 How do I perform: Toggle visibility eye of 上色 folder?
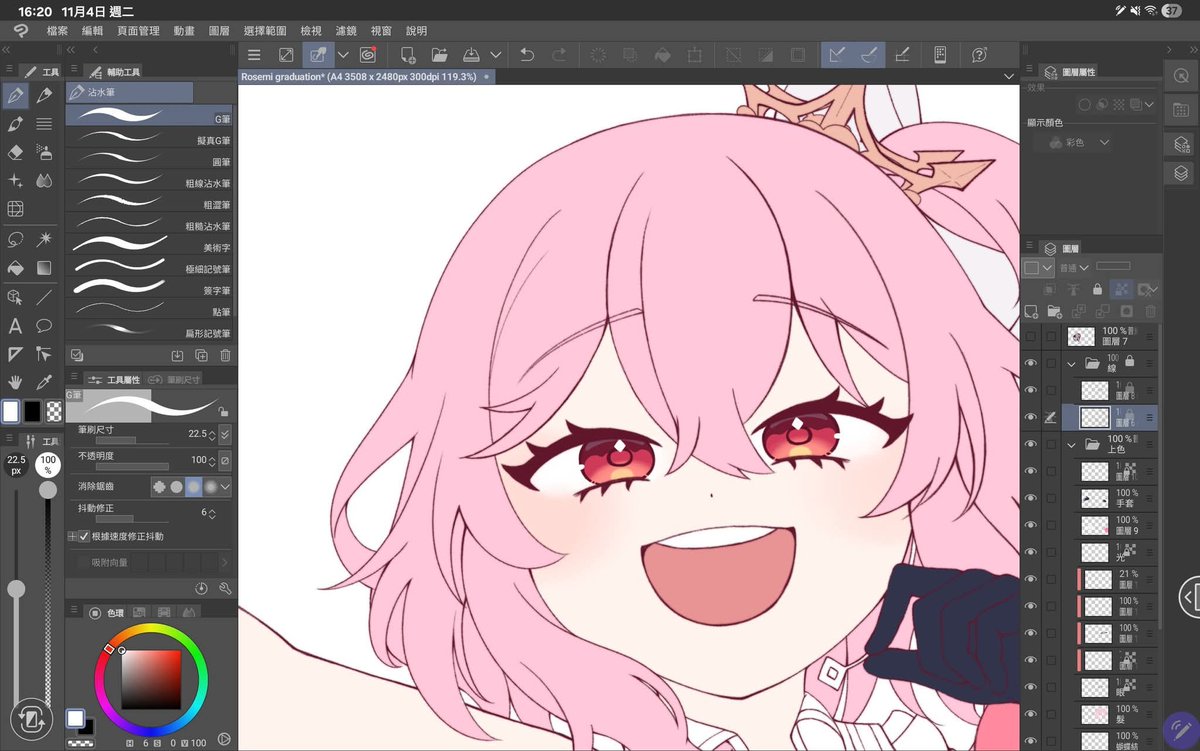tap(1031, 443)
